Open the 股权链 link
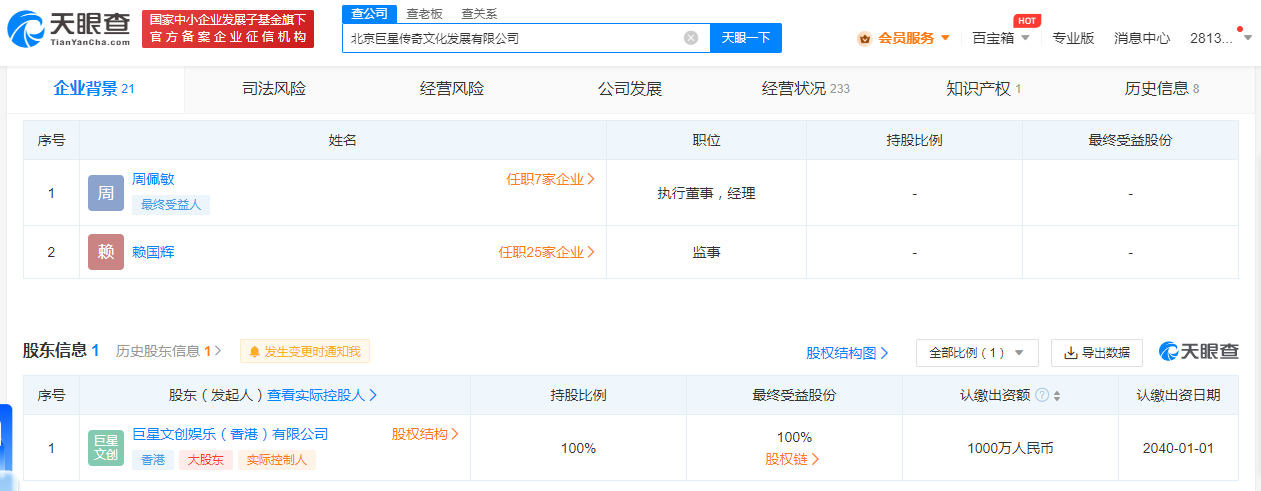 click(793, 459)
